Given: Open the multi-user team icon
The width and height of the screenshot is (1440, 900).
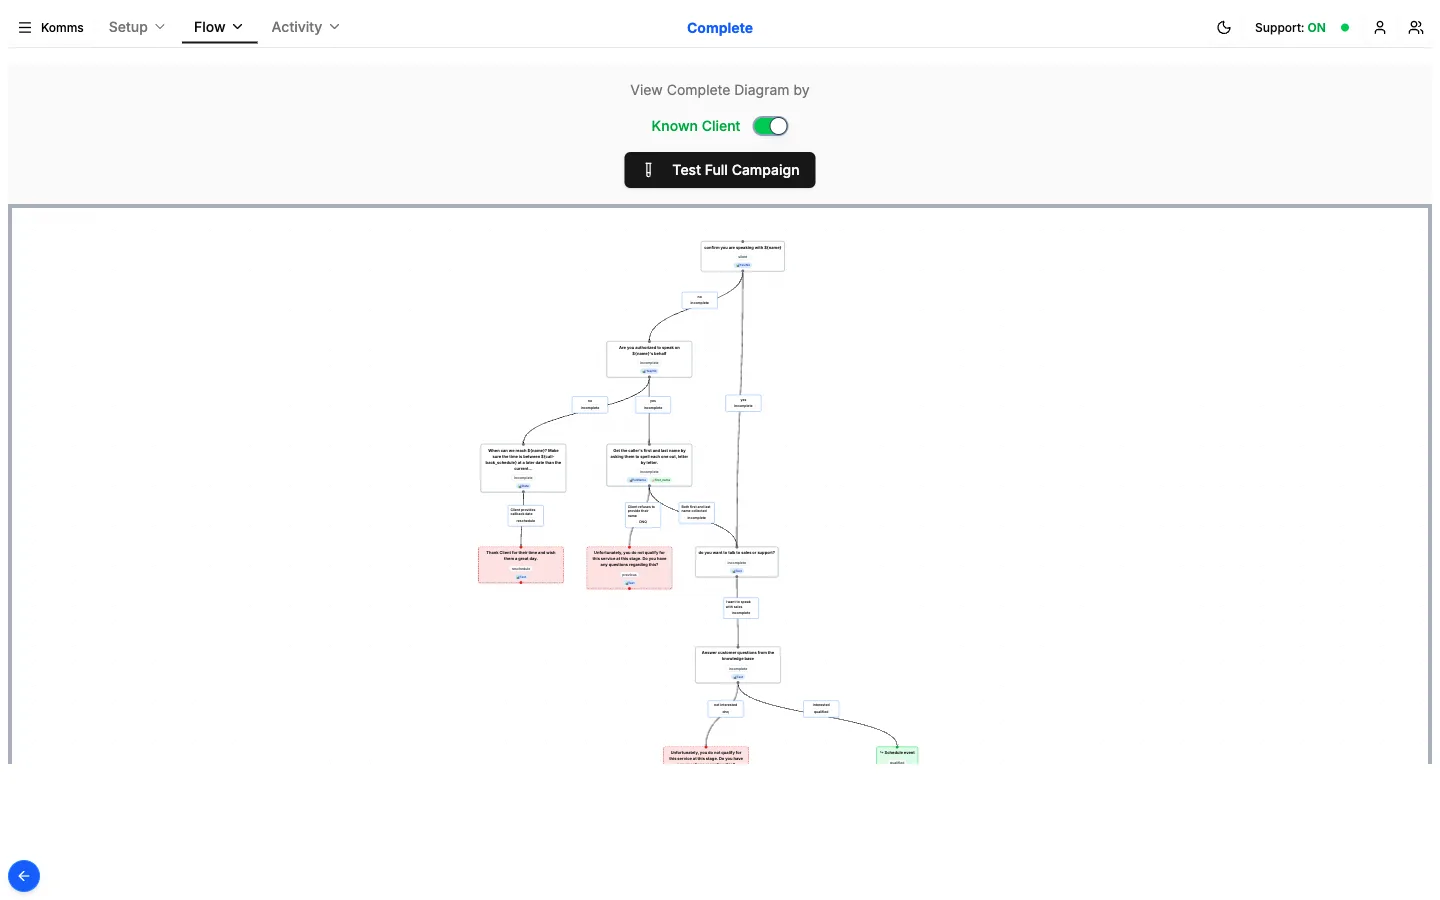Looking at the screenshot, I should click(1416, 28).
